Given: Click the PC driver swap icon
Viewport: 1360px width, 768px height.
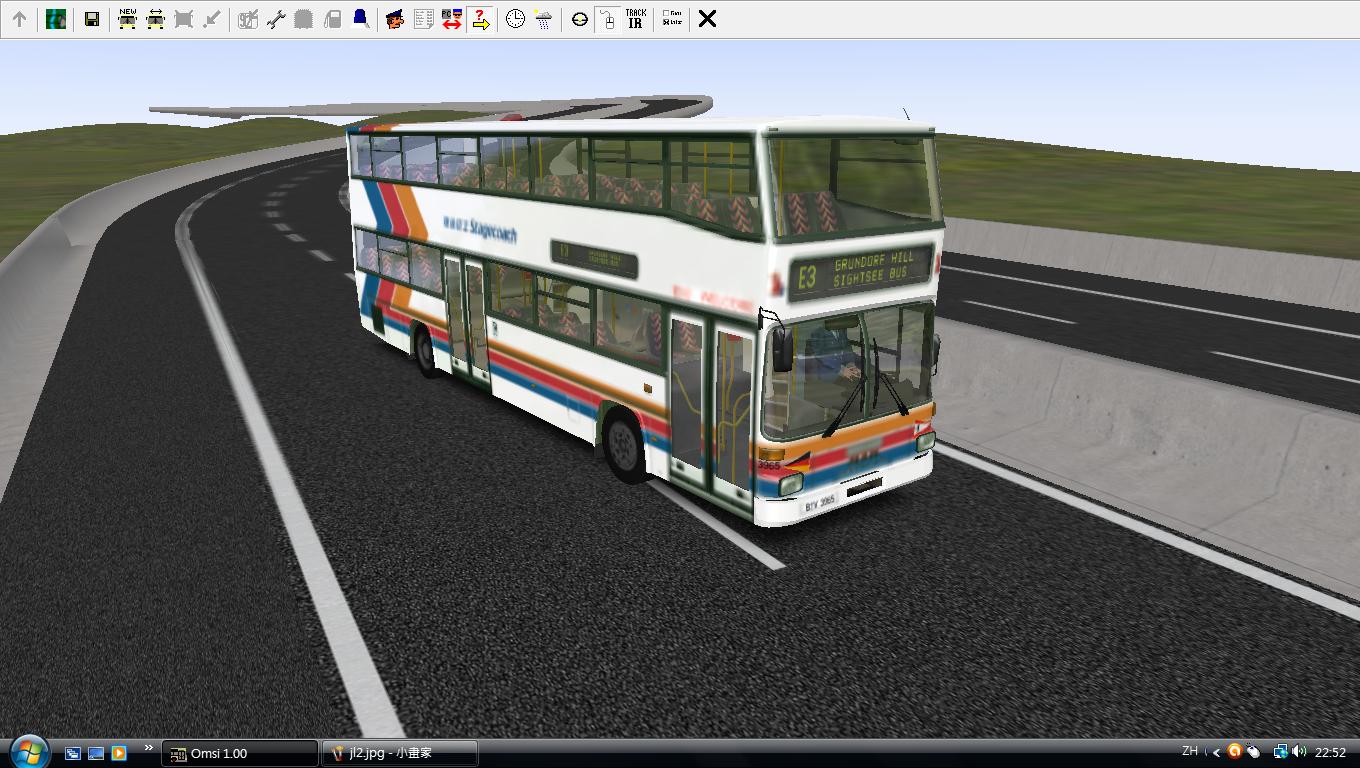Looking at the screenshot, I should tap(451, 19).
